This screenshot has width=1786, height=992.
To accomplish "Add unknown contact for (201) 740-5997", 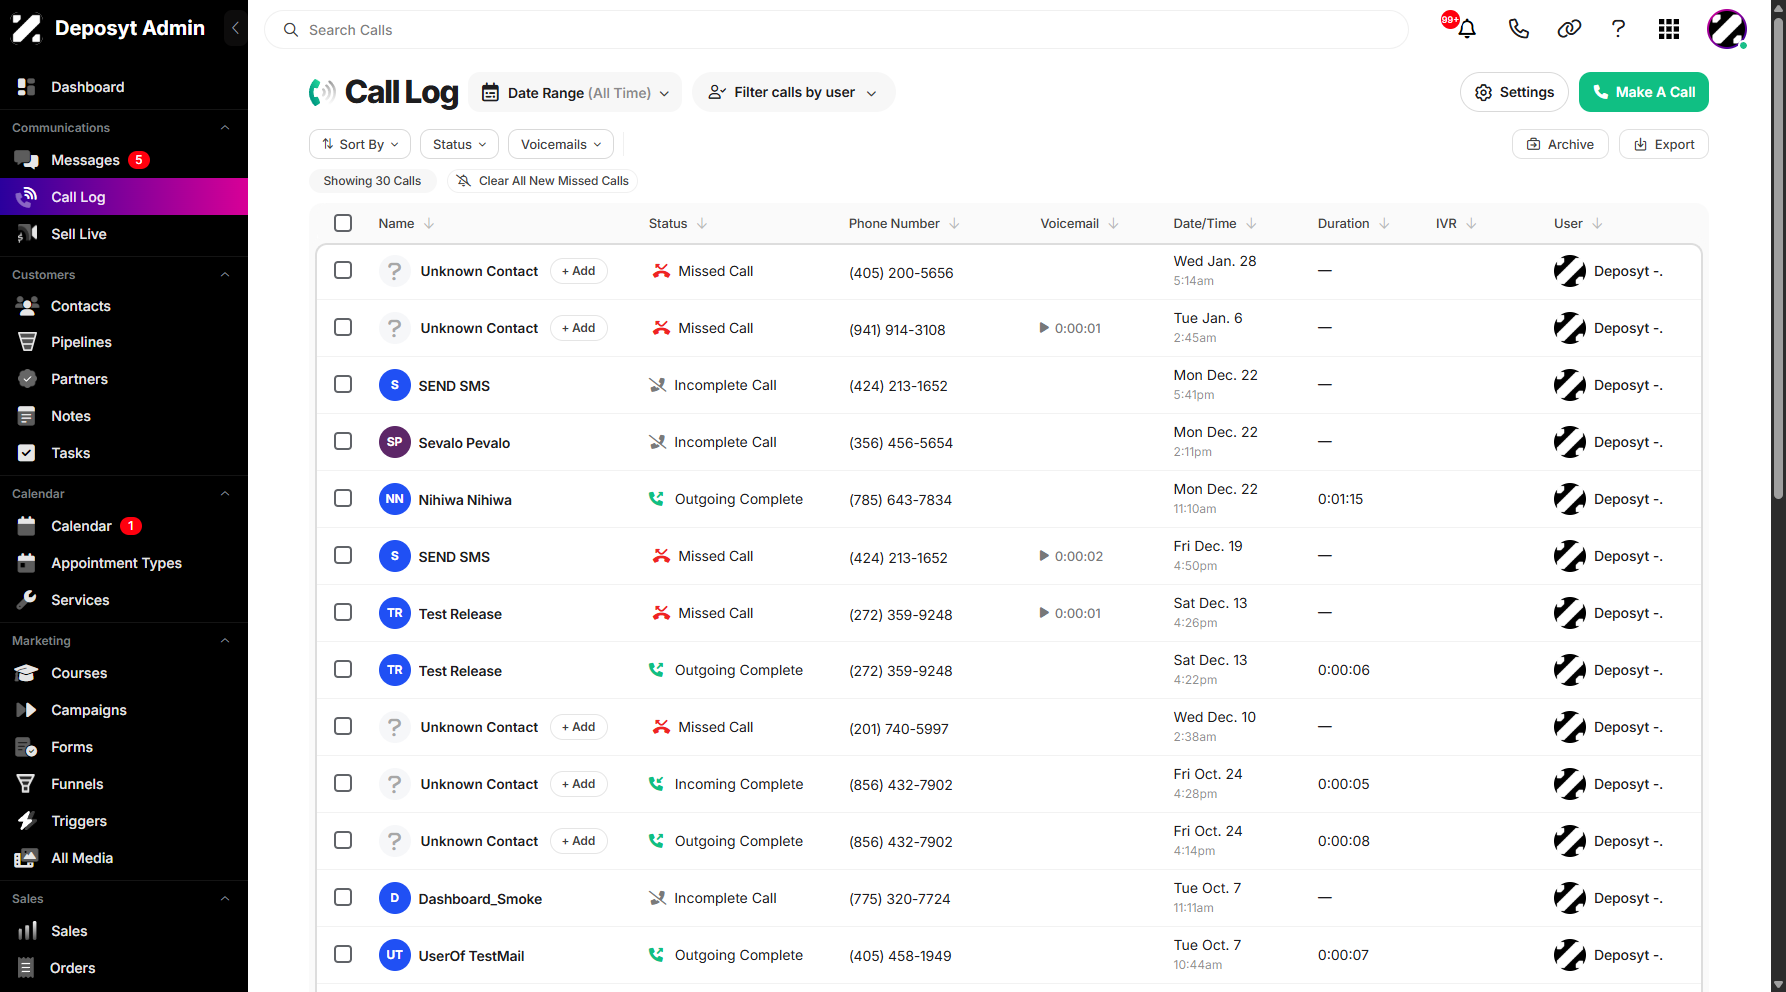I will pyautogui.click(x=579, y=727).
